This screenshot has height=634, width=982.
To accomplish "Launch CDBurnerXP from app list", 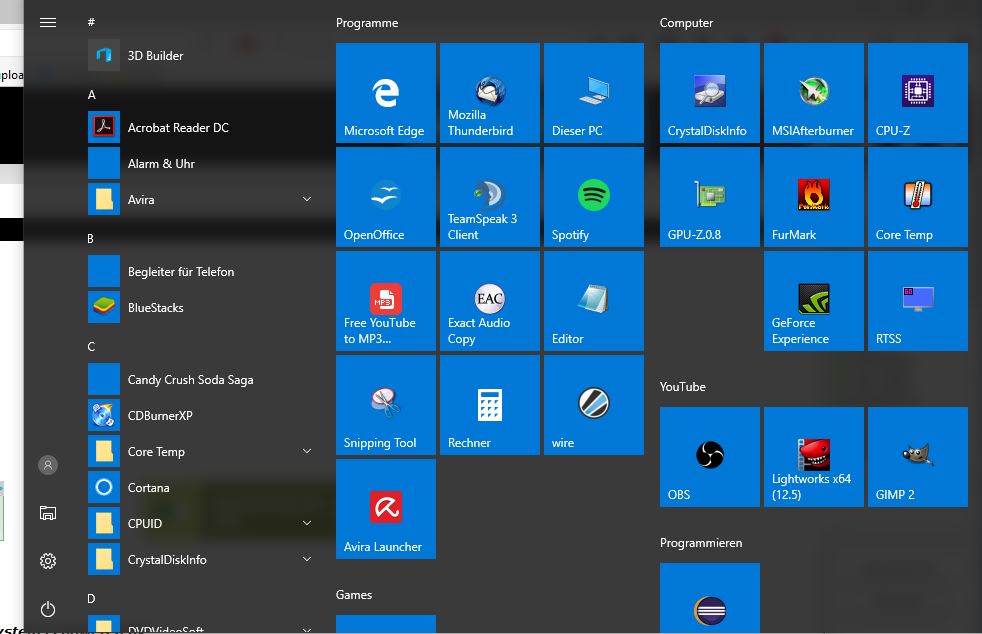I will pyautogui.click(x=202, y=415).
